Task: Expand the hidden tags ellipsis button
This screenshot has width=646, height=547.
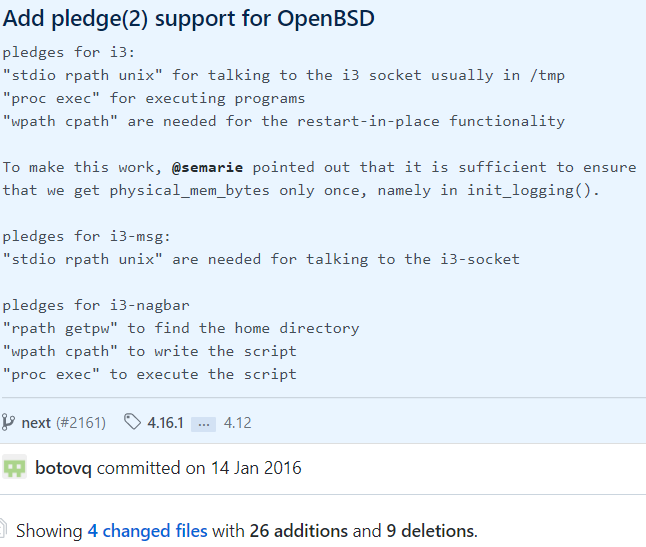Action: pos(204,423)
